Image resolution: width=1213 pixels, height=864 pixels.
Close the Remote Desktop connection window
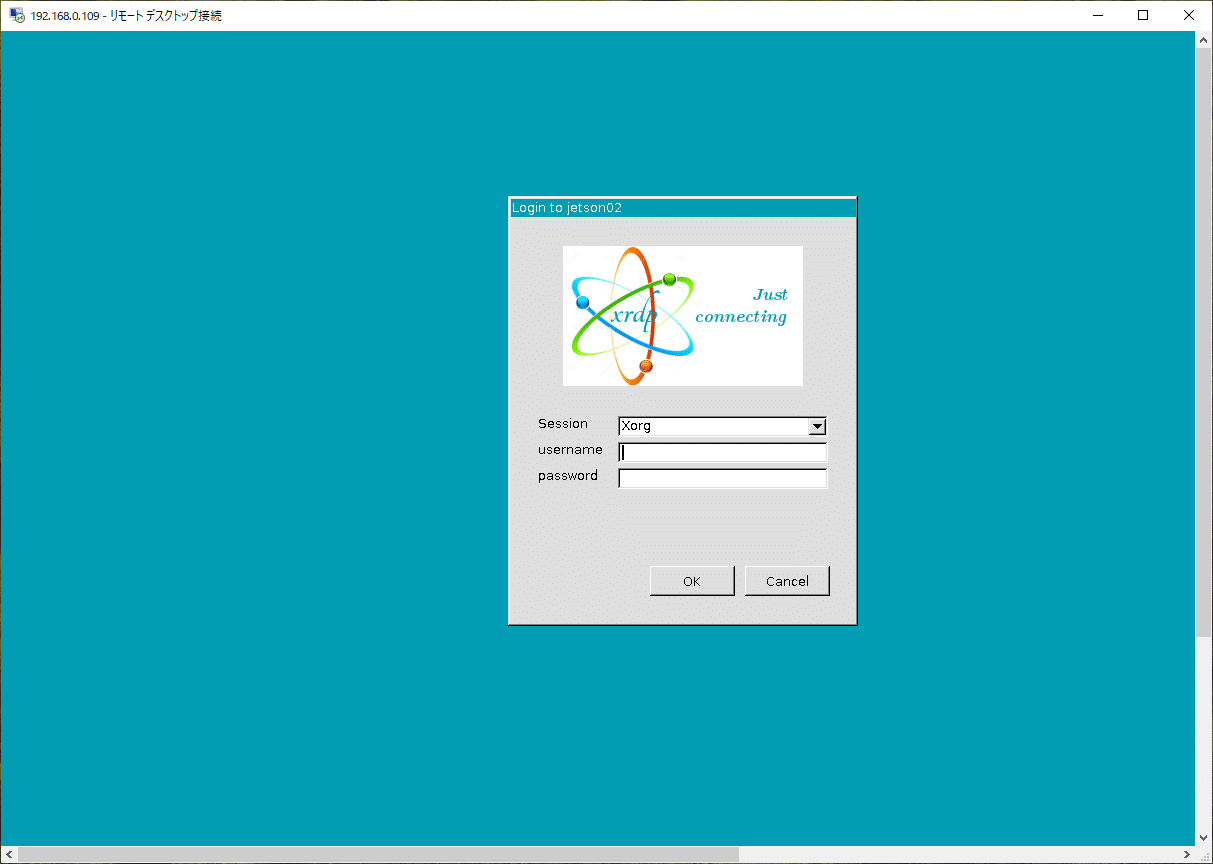pyautogui.click(x=1189, y=15)
